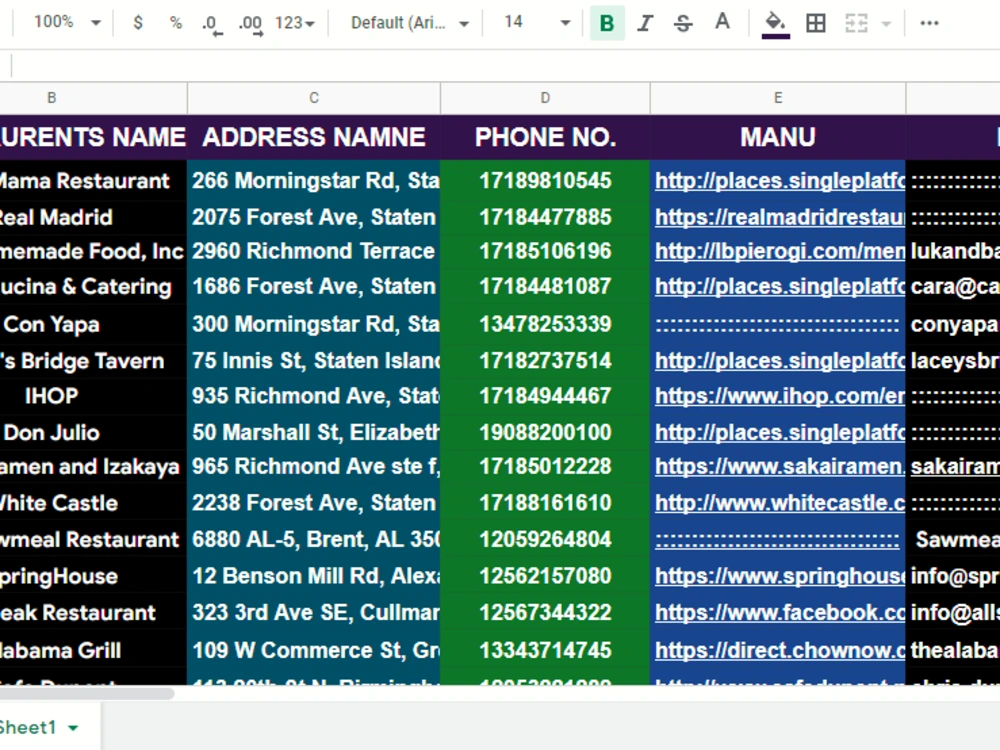Image resolution: width=1000 pixels, height=750 pixels.
Task: Select phone number 17184477885
Action: 545,217
